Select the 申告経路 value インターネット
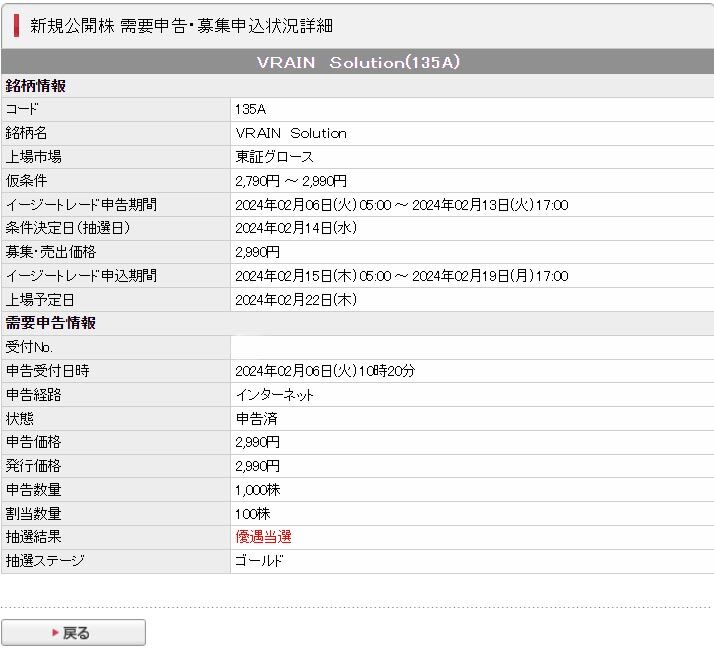Screen dimensions: 714x661 pos(275,395)
